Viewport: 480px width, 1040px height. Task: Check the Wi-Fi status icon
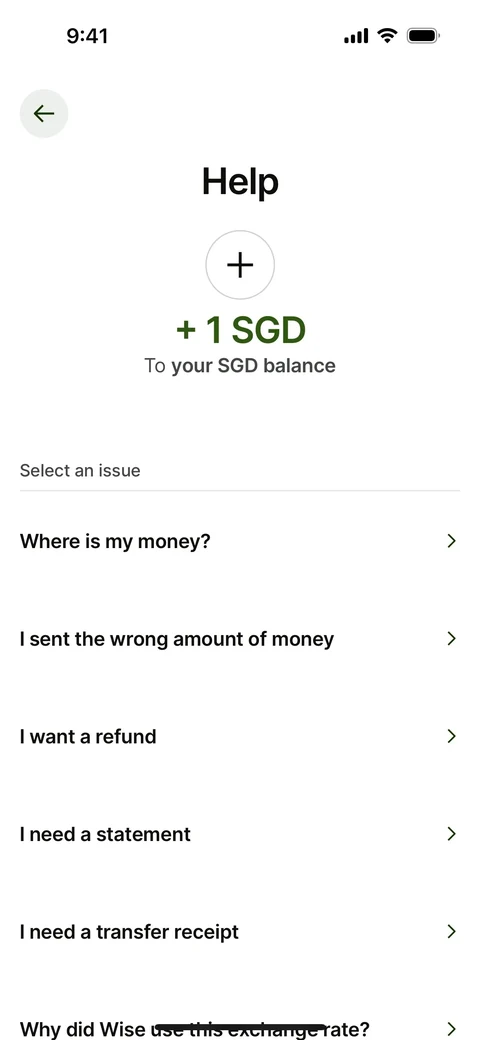pos(387,35)
